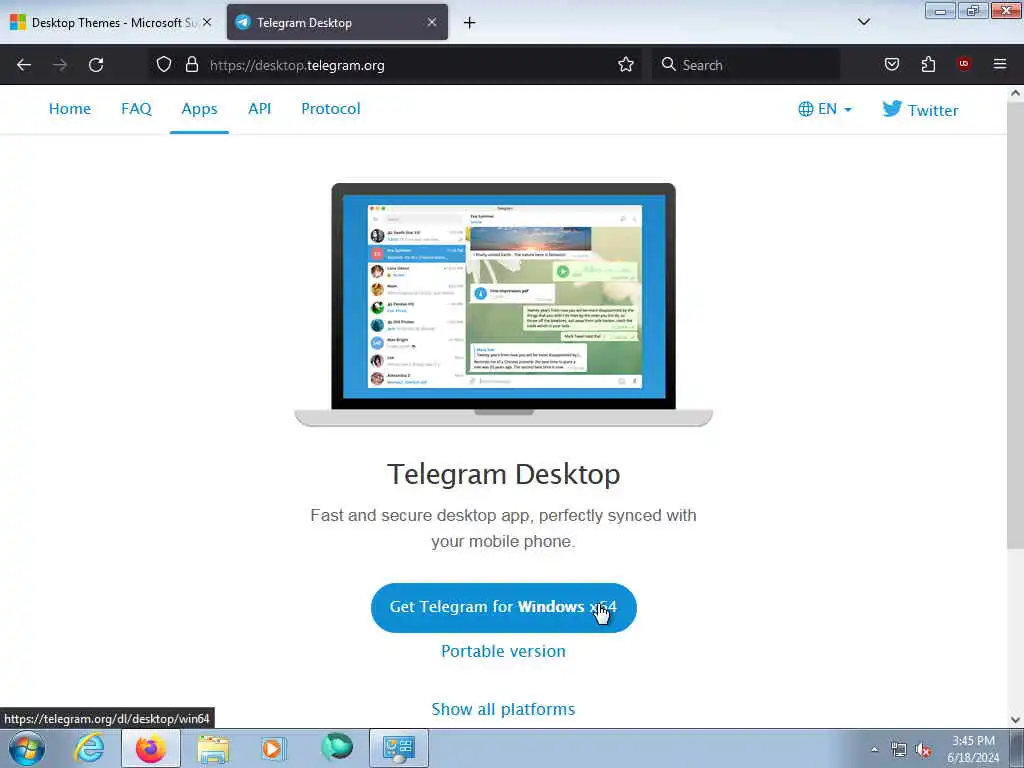Visit the Twitter link in header
Screen dimensions: 1024x768
[920, 110]
